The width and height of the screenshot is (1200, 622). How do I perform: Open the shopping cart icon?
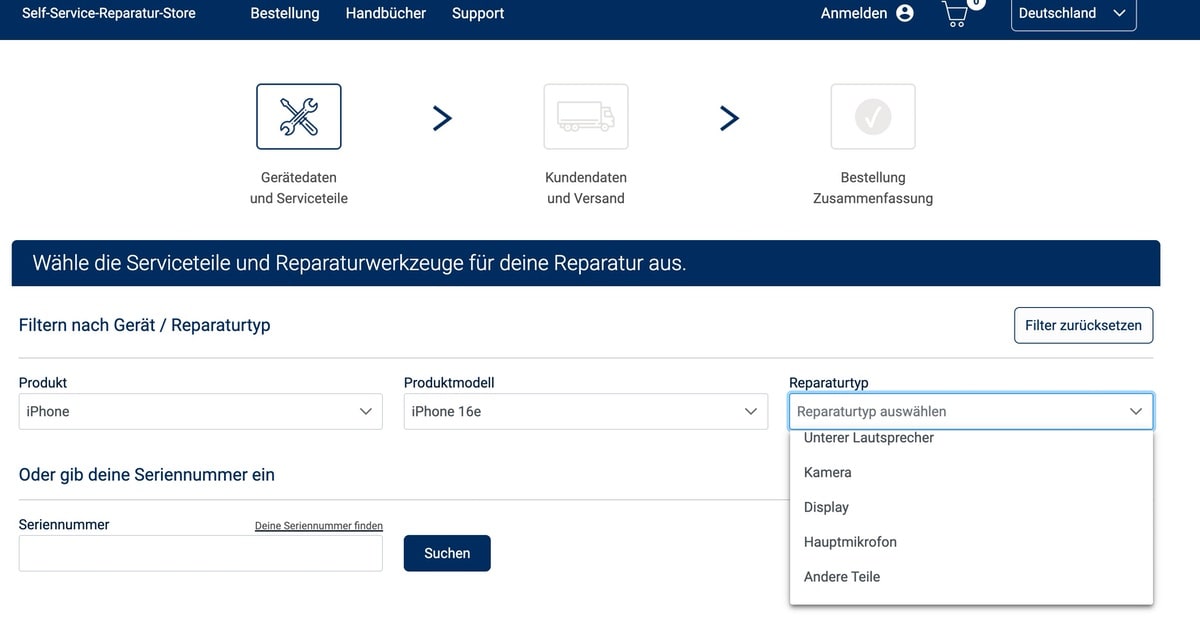coord(956,14)
